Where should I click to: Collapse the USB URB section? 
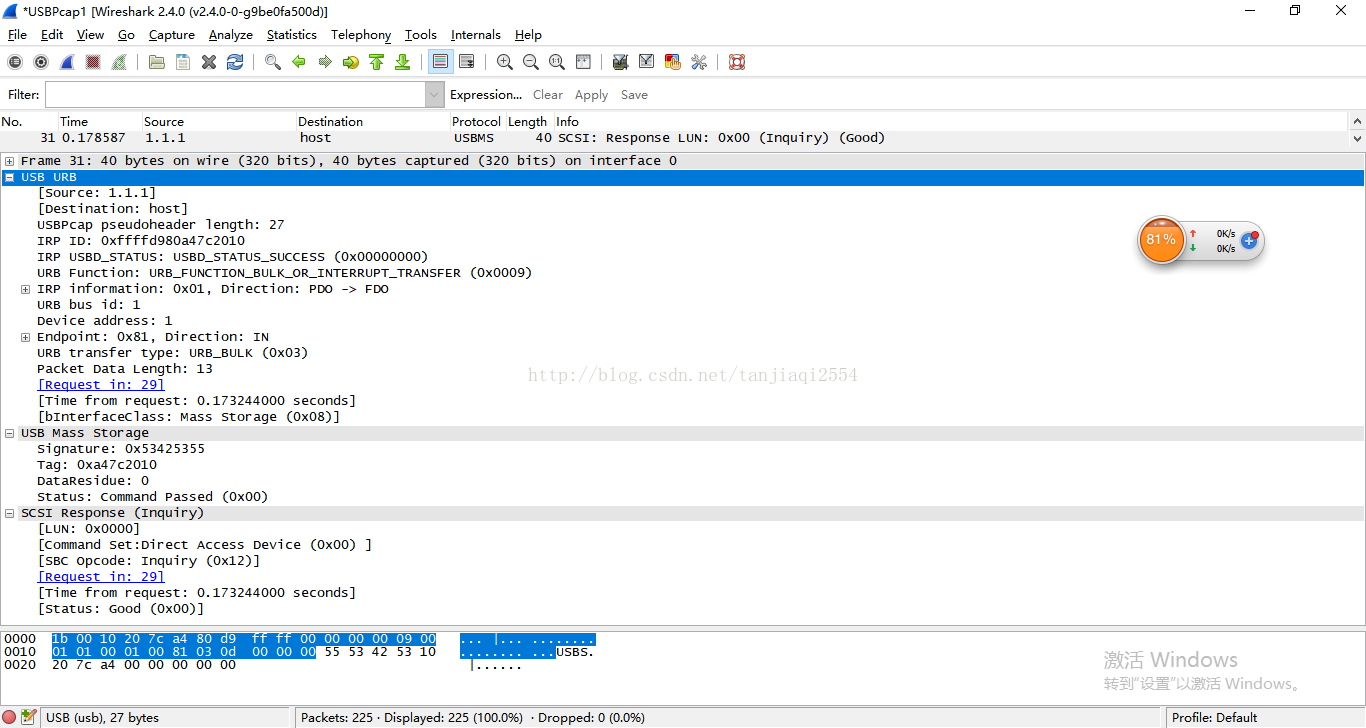click(x=10, y=177)
